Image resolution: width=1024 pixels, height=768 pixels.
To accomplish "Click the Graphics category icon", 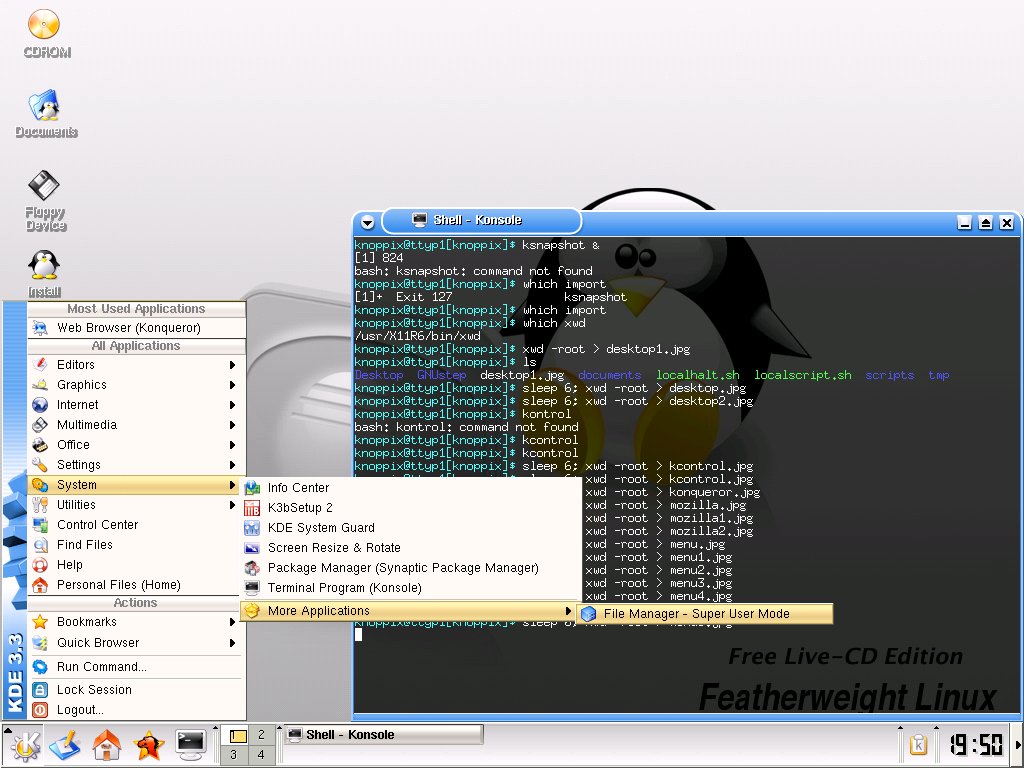I will coord(40,385).
